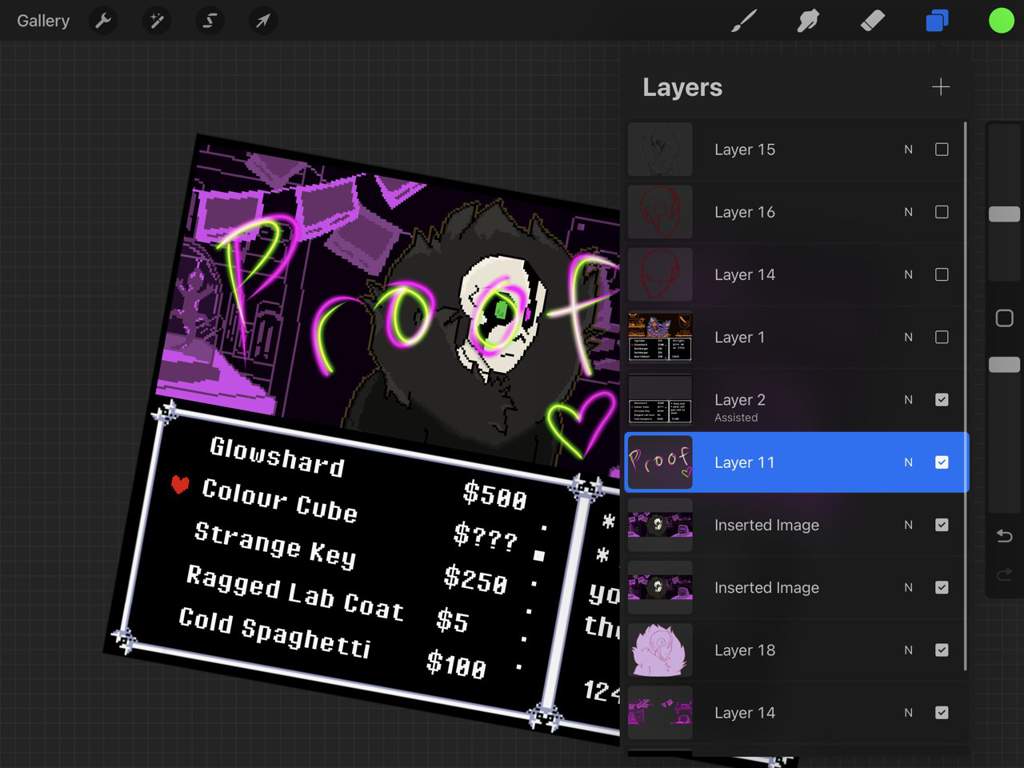Open the active color swatch circle
Screen dimensions: 1024x768
1001,20
